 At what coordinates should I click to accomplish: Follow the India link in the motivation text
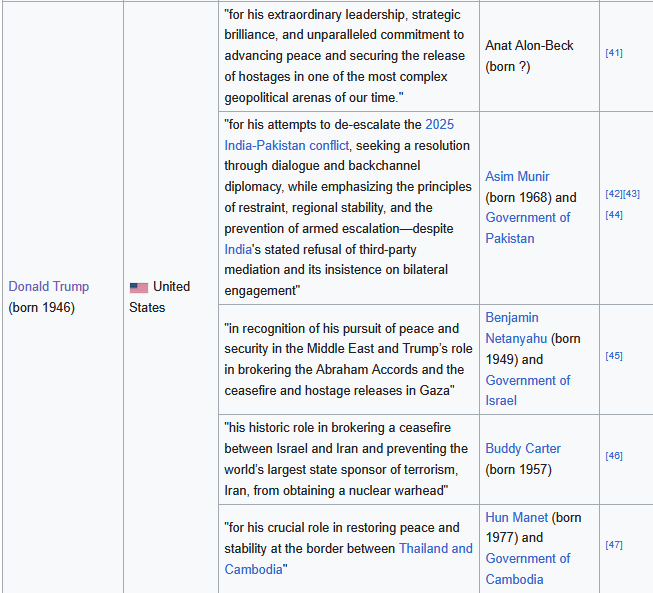tap(239, 249)
